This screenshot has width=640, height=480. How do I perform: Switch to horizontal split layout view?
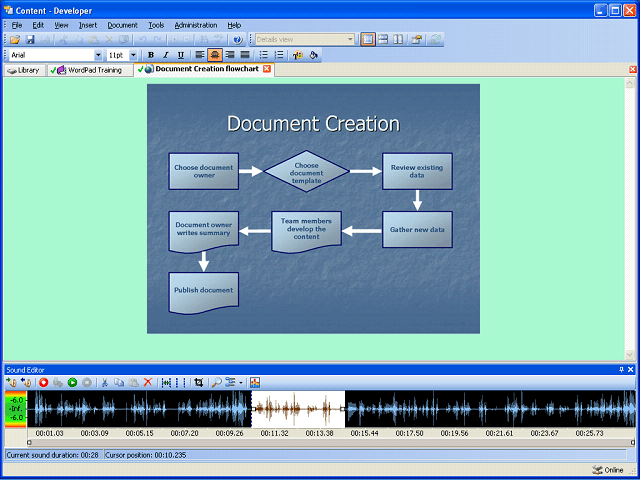[383, 40]
